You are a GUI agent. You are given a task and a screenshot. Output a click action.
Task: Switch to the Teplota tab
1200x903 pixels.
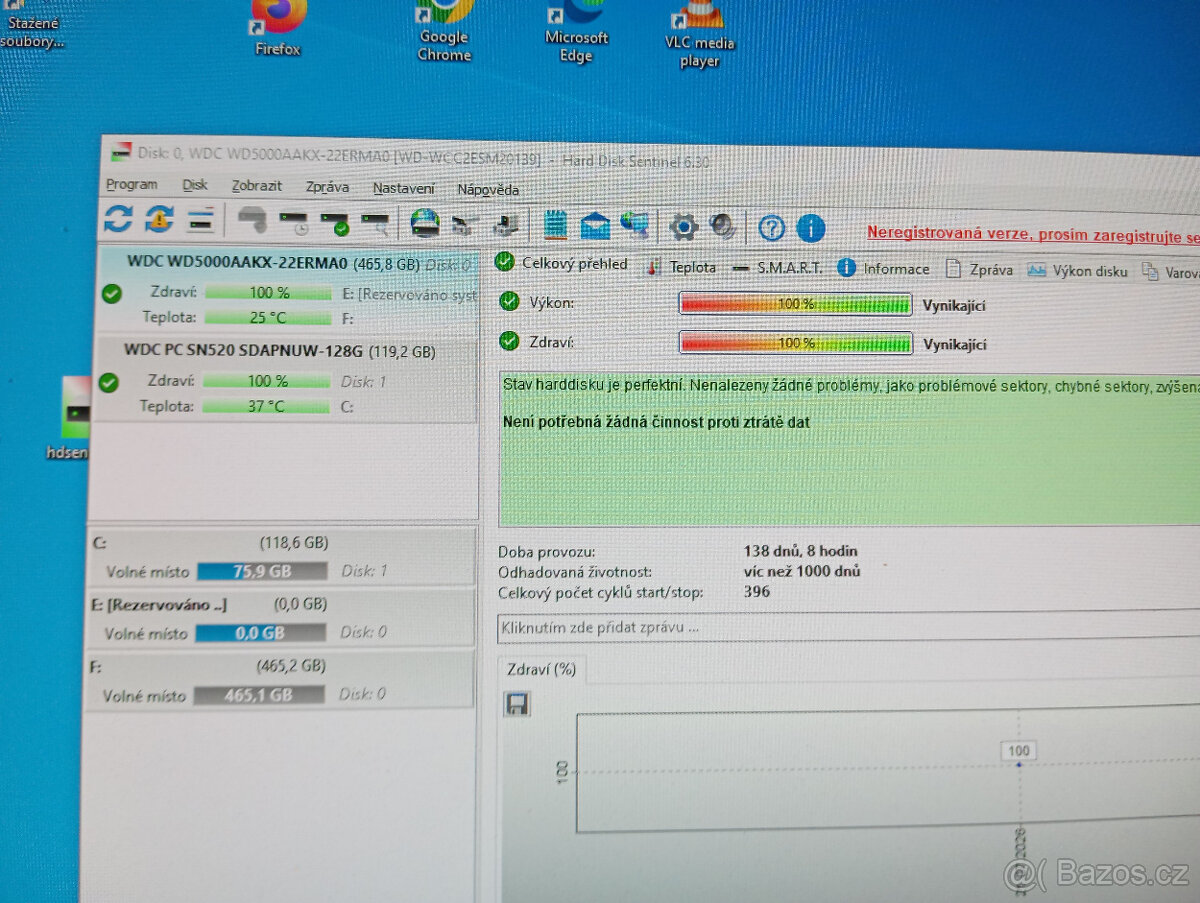[x=682, y=267]
